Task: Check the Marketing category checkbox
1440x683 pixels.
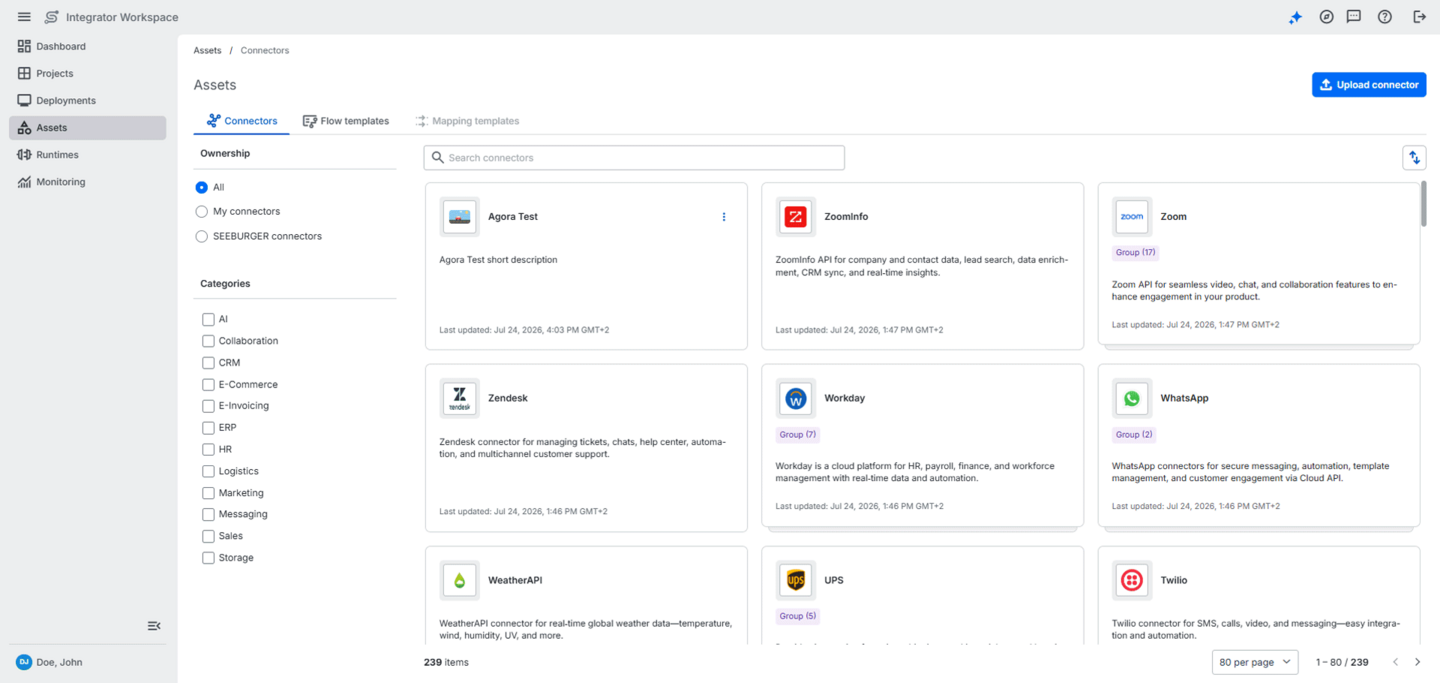Action: point(208,493)
